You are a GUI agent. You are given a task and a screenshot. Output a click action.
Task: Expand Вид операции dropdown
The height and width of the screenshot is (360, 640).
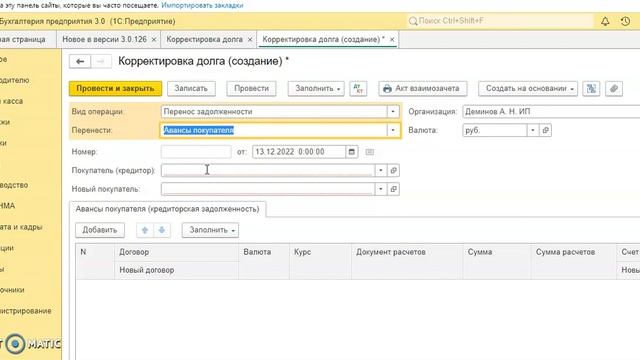(393, 111)
